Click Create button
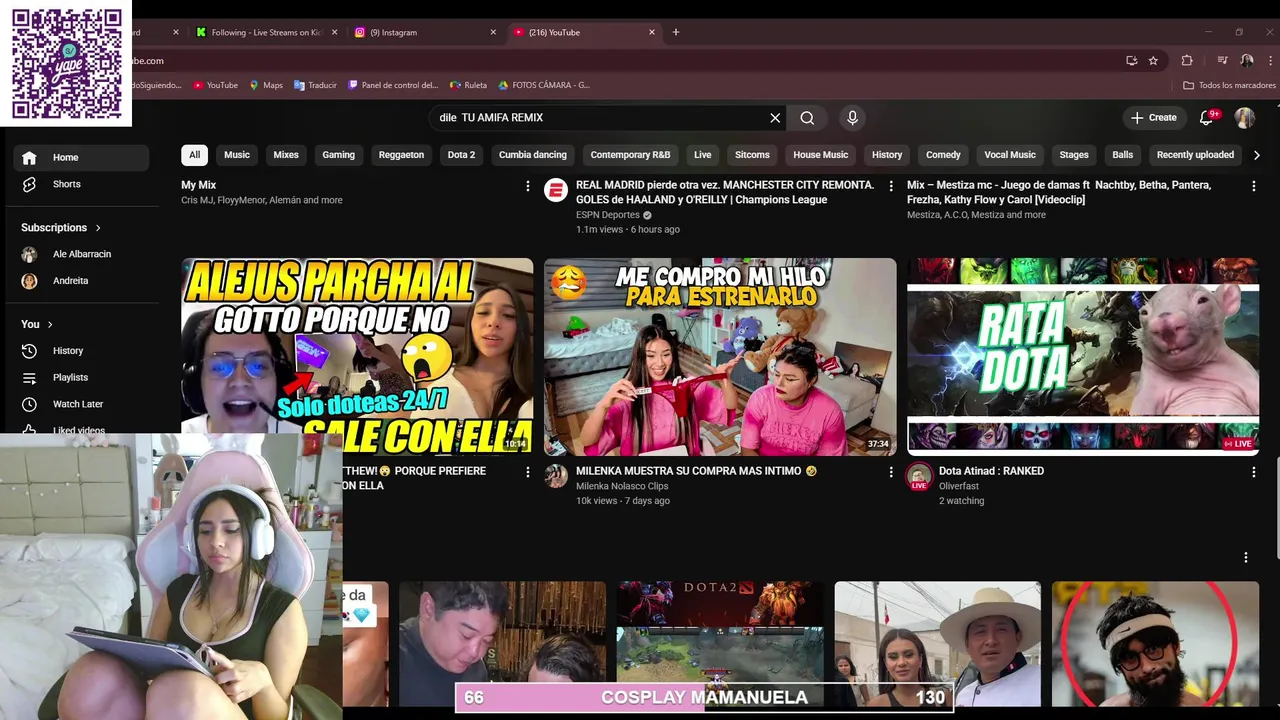The height and width of the screenshot is (720, 1280). click(1154, 118)
